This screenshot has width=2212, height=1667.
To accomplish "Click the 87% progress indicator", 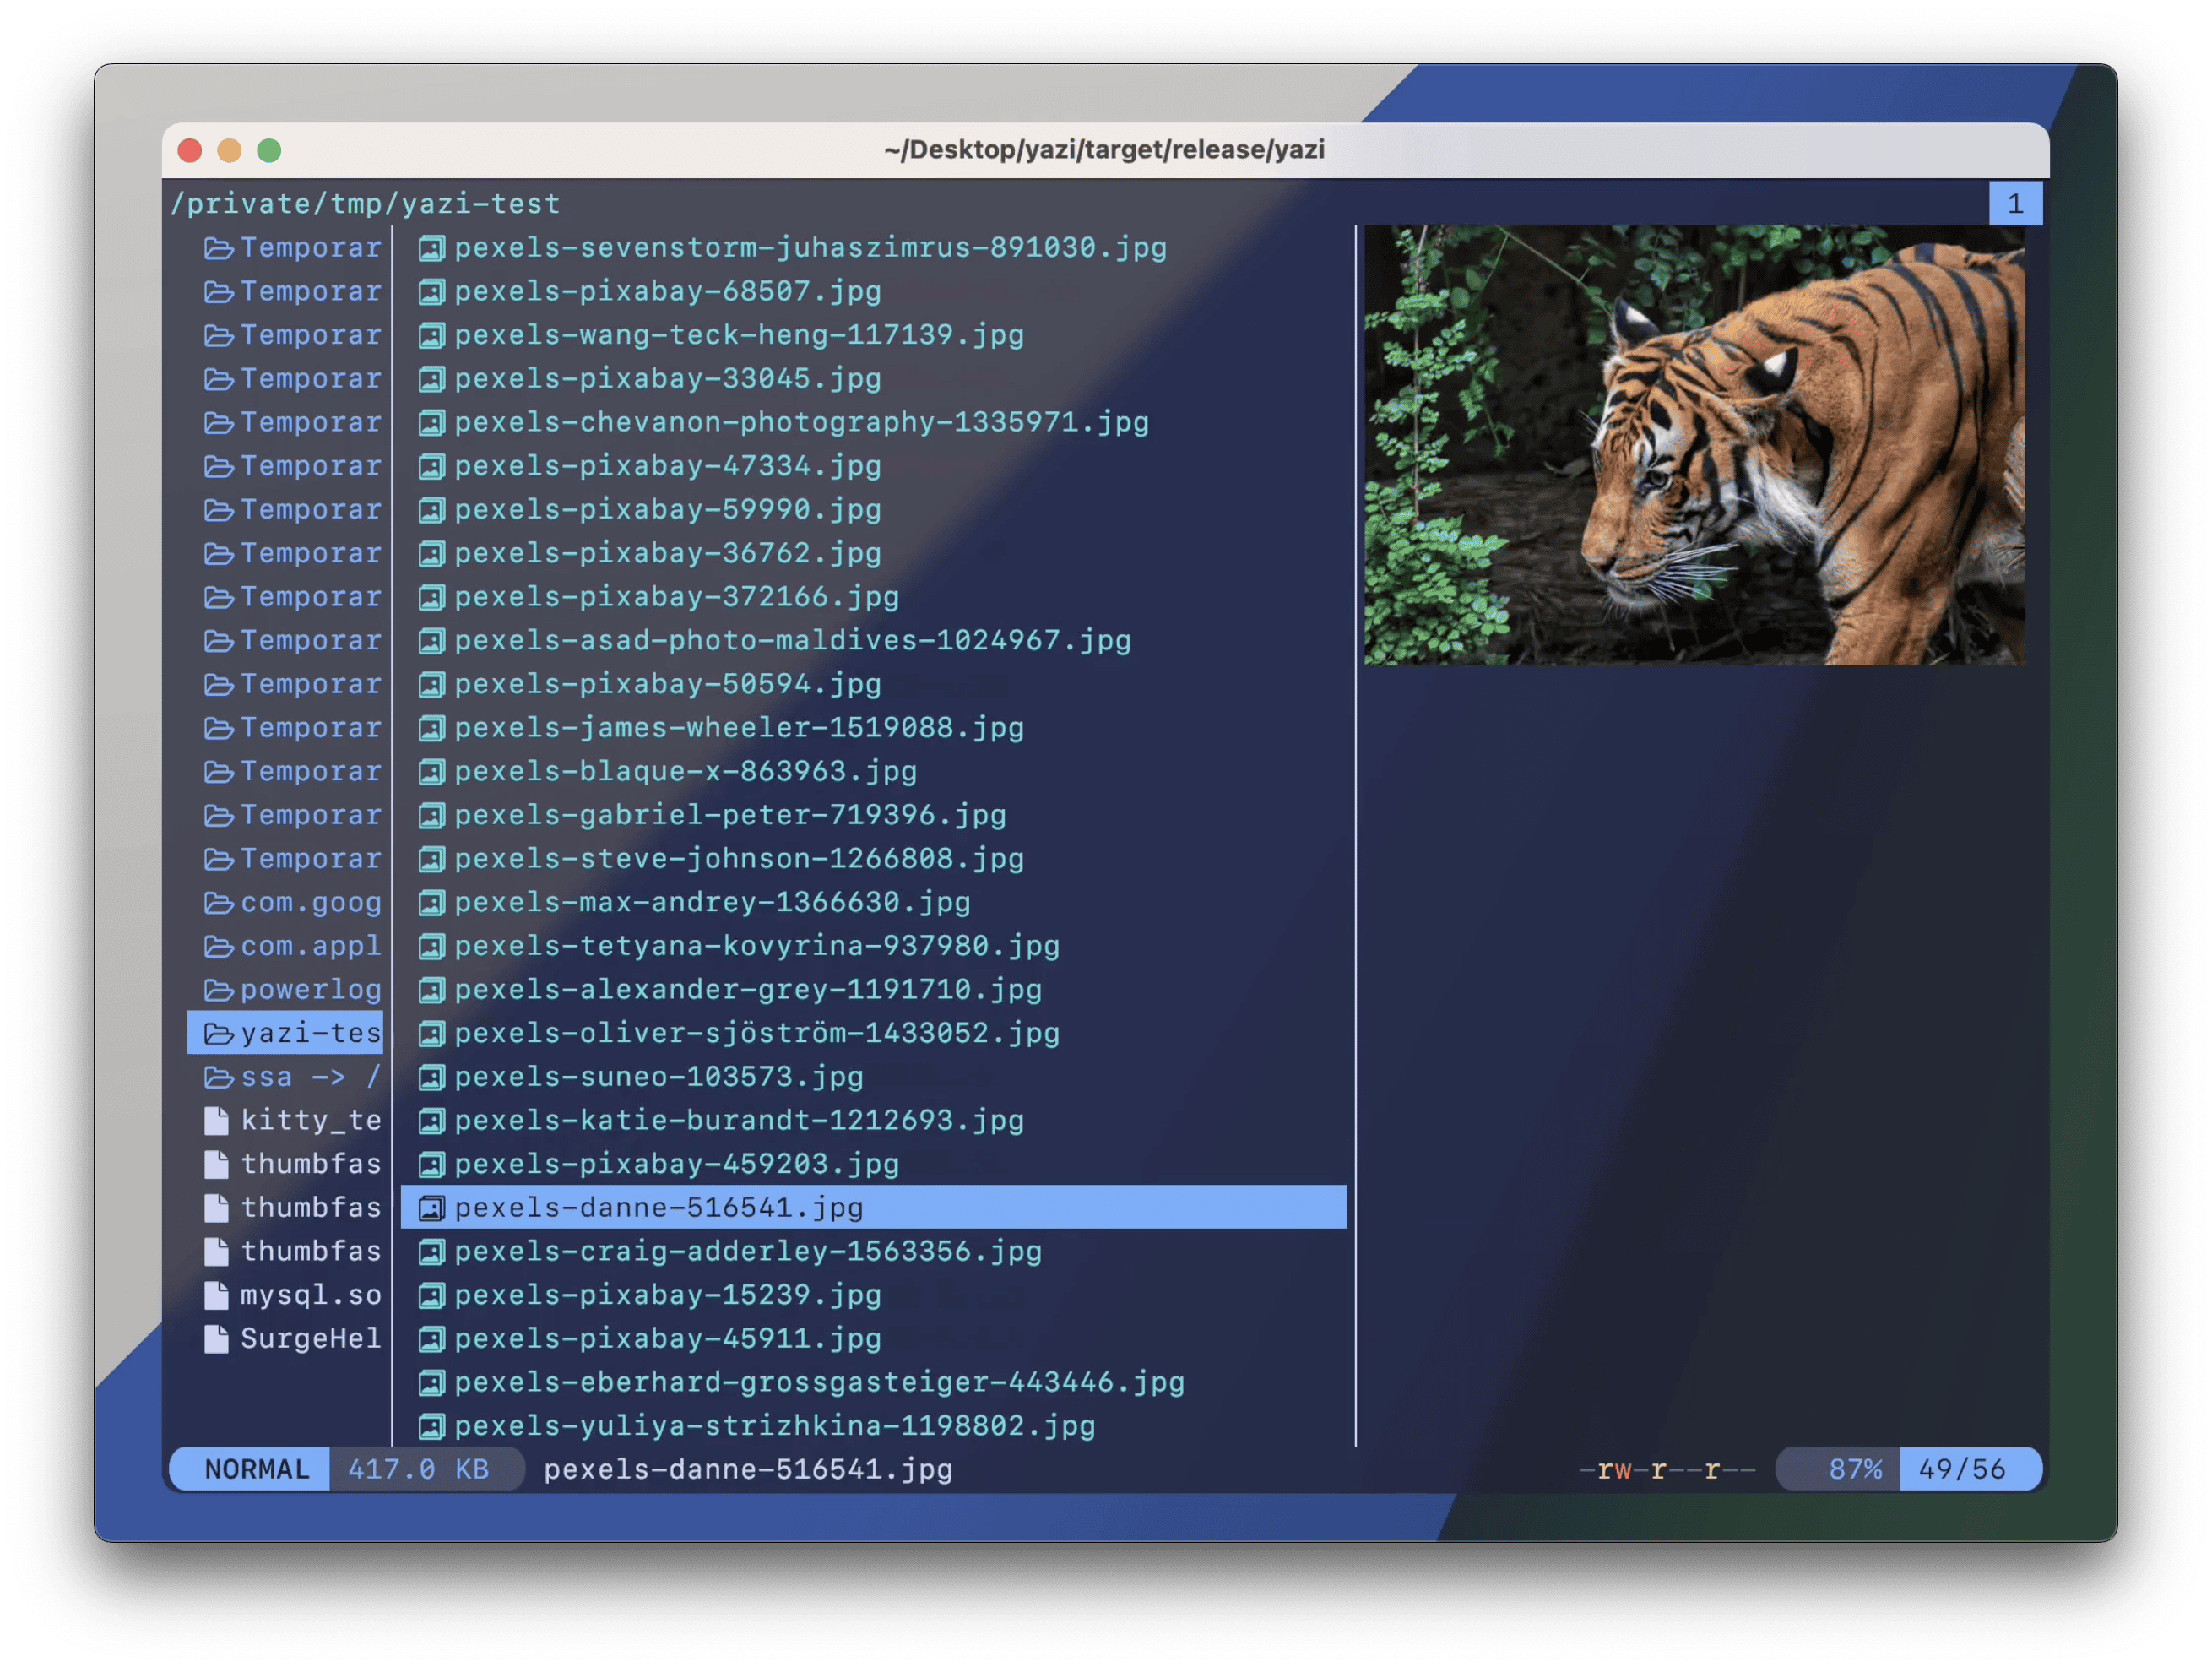I will 1854,1469.
